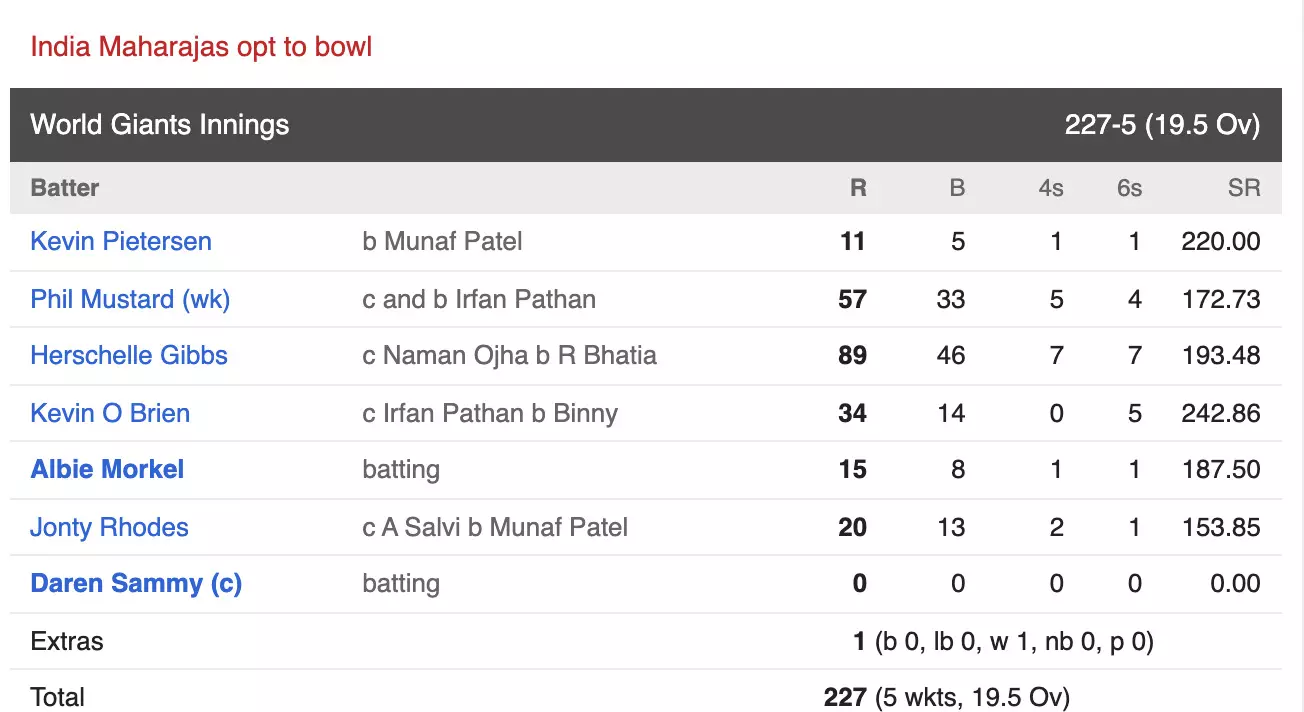Click the World Giants Innings header title
The image size is (1304, 712).
[x=160, y=125]
